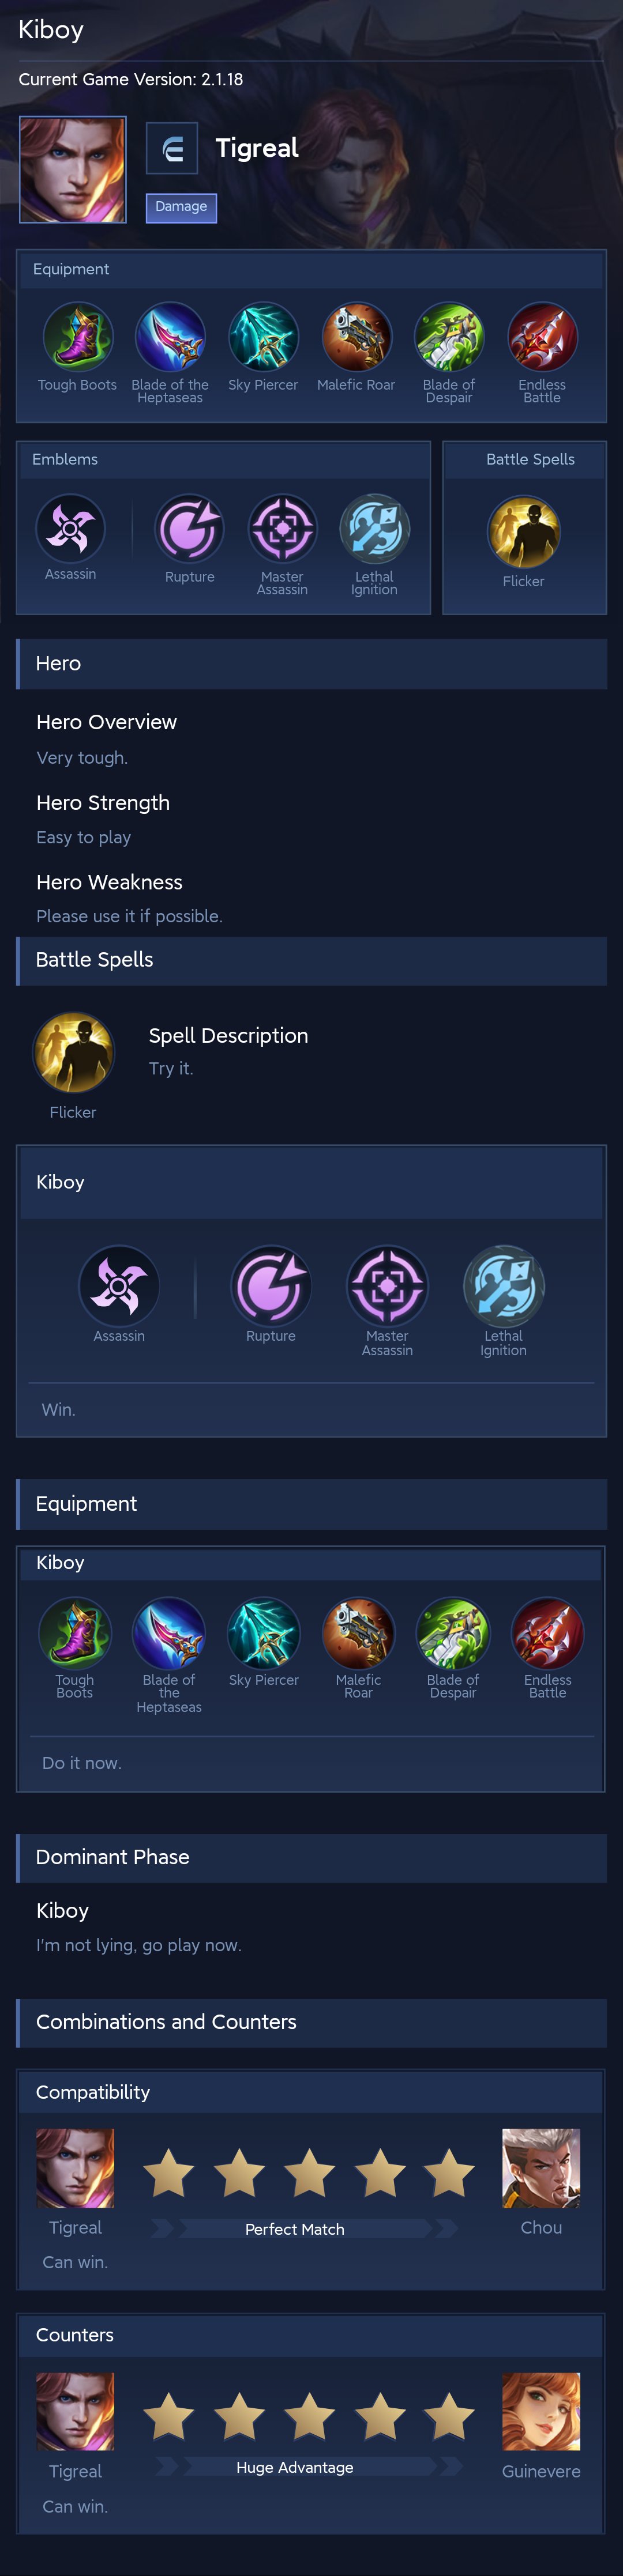This screenshot has width=623, height=2576.
Task: Click Blade of Despair in Kiboy's lower equipment list
Action: coord(453,1633)
